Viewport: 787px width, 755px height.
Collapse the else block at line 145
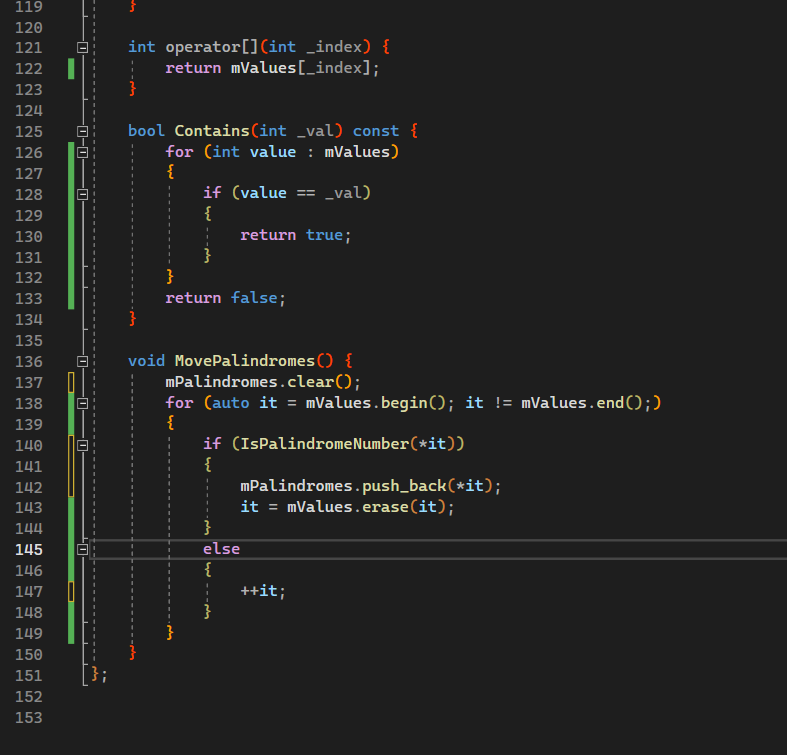(83, 550)
